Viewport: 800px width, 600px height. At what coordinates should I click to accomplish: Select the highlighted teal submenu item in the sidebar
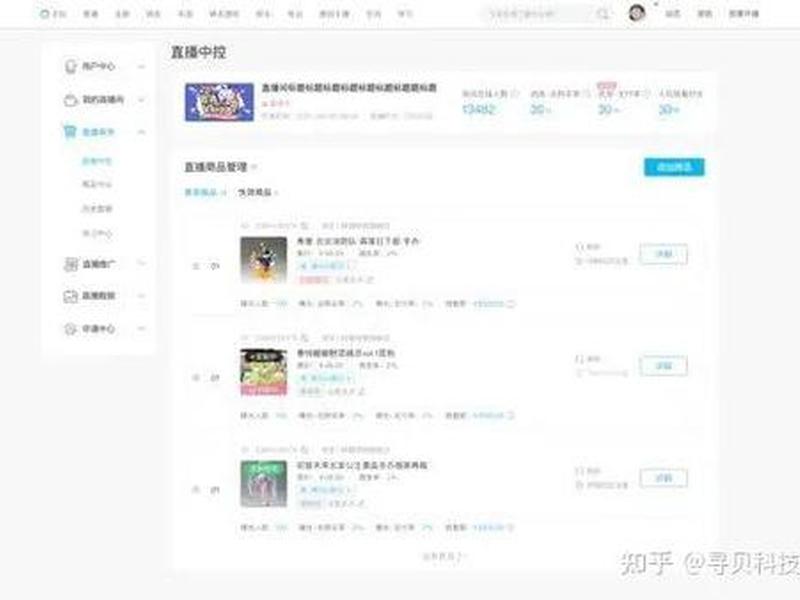pos(96,161)
